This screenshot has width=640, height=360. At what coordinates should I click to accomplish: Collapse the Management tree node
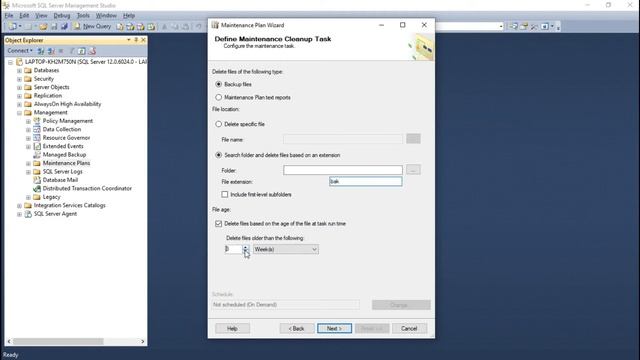pos(19,113)
